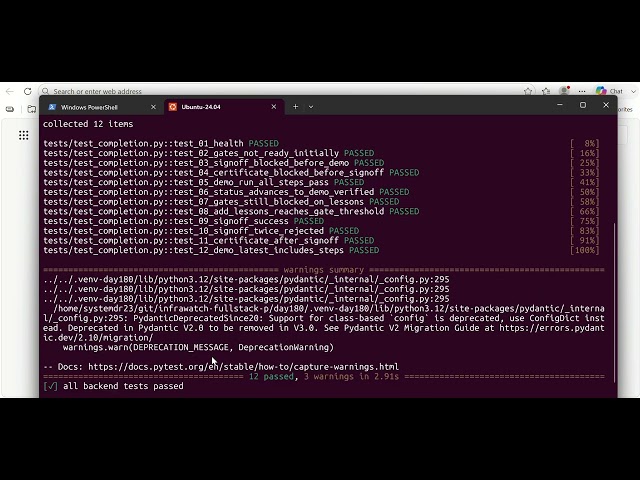The height and width of the screenshot is (480, 640).
Task: Open browser settings and more menu
Action: pos(582,91)
